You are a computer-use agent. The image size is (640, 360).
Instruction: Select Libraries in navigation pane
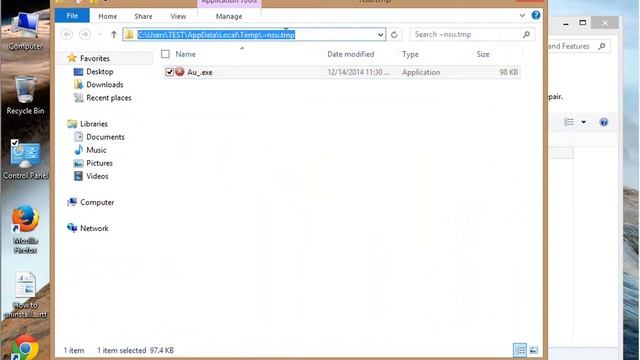pos(94,124)
